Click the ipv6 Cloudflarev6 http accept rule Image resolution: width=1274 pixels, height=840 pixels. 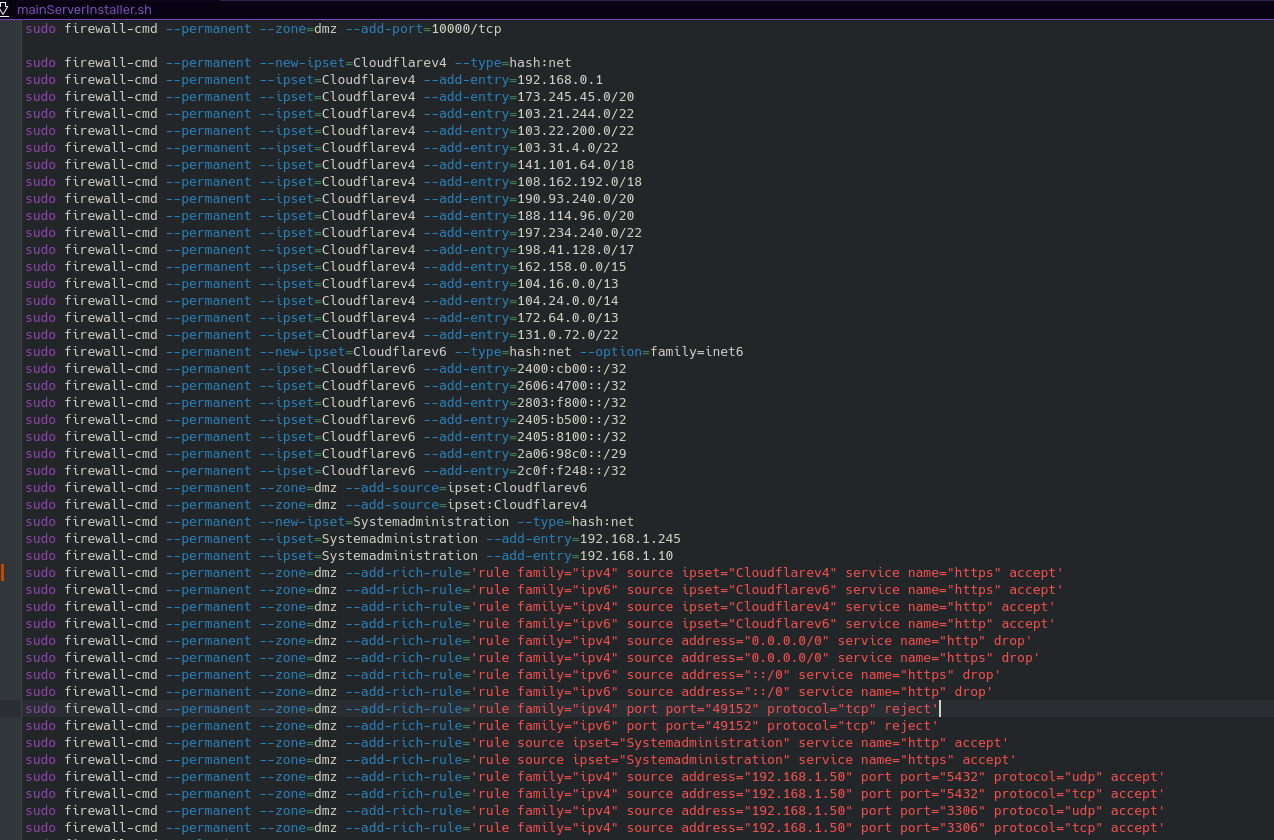540,624
